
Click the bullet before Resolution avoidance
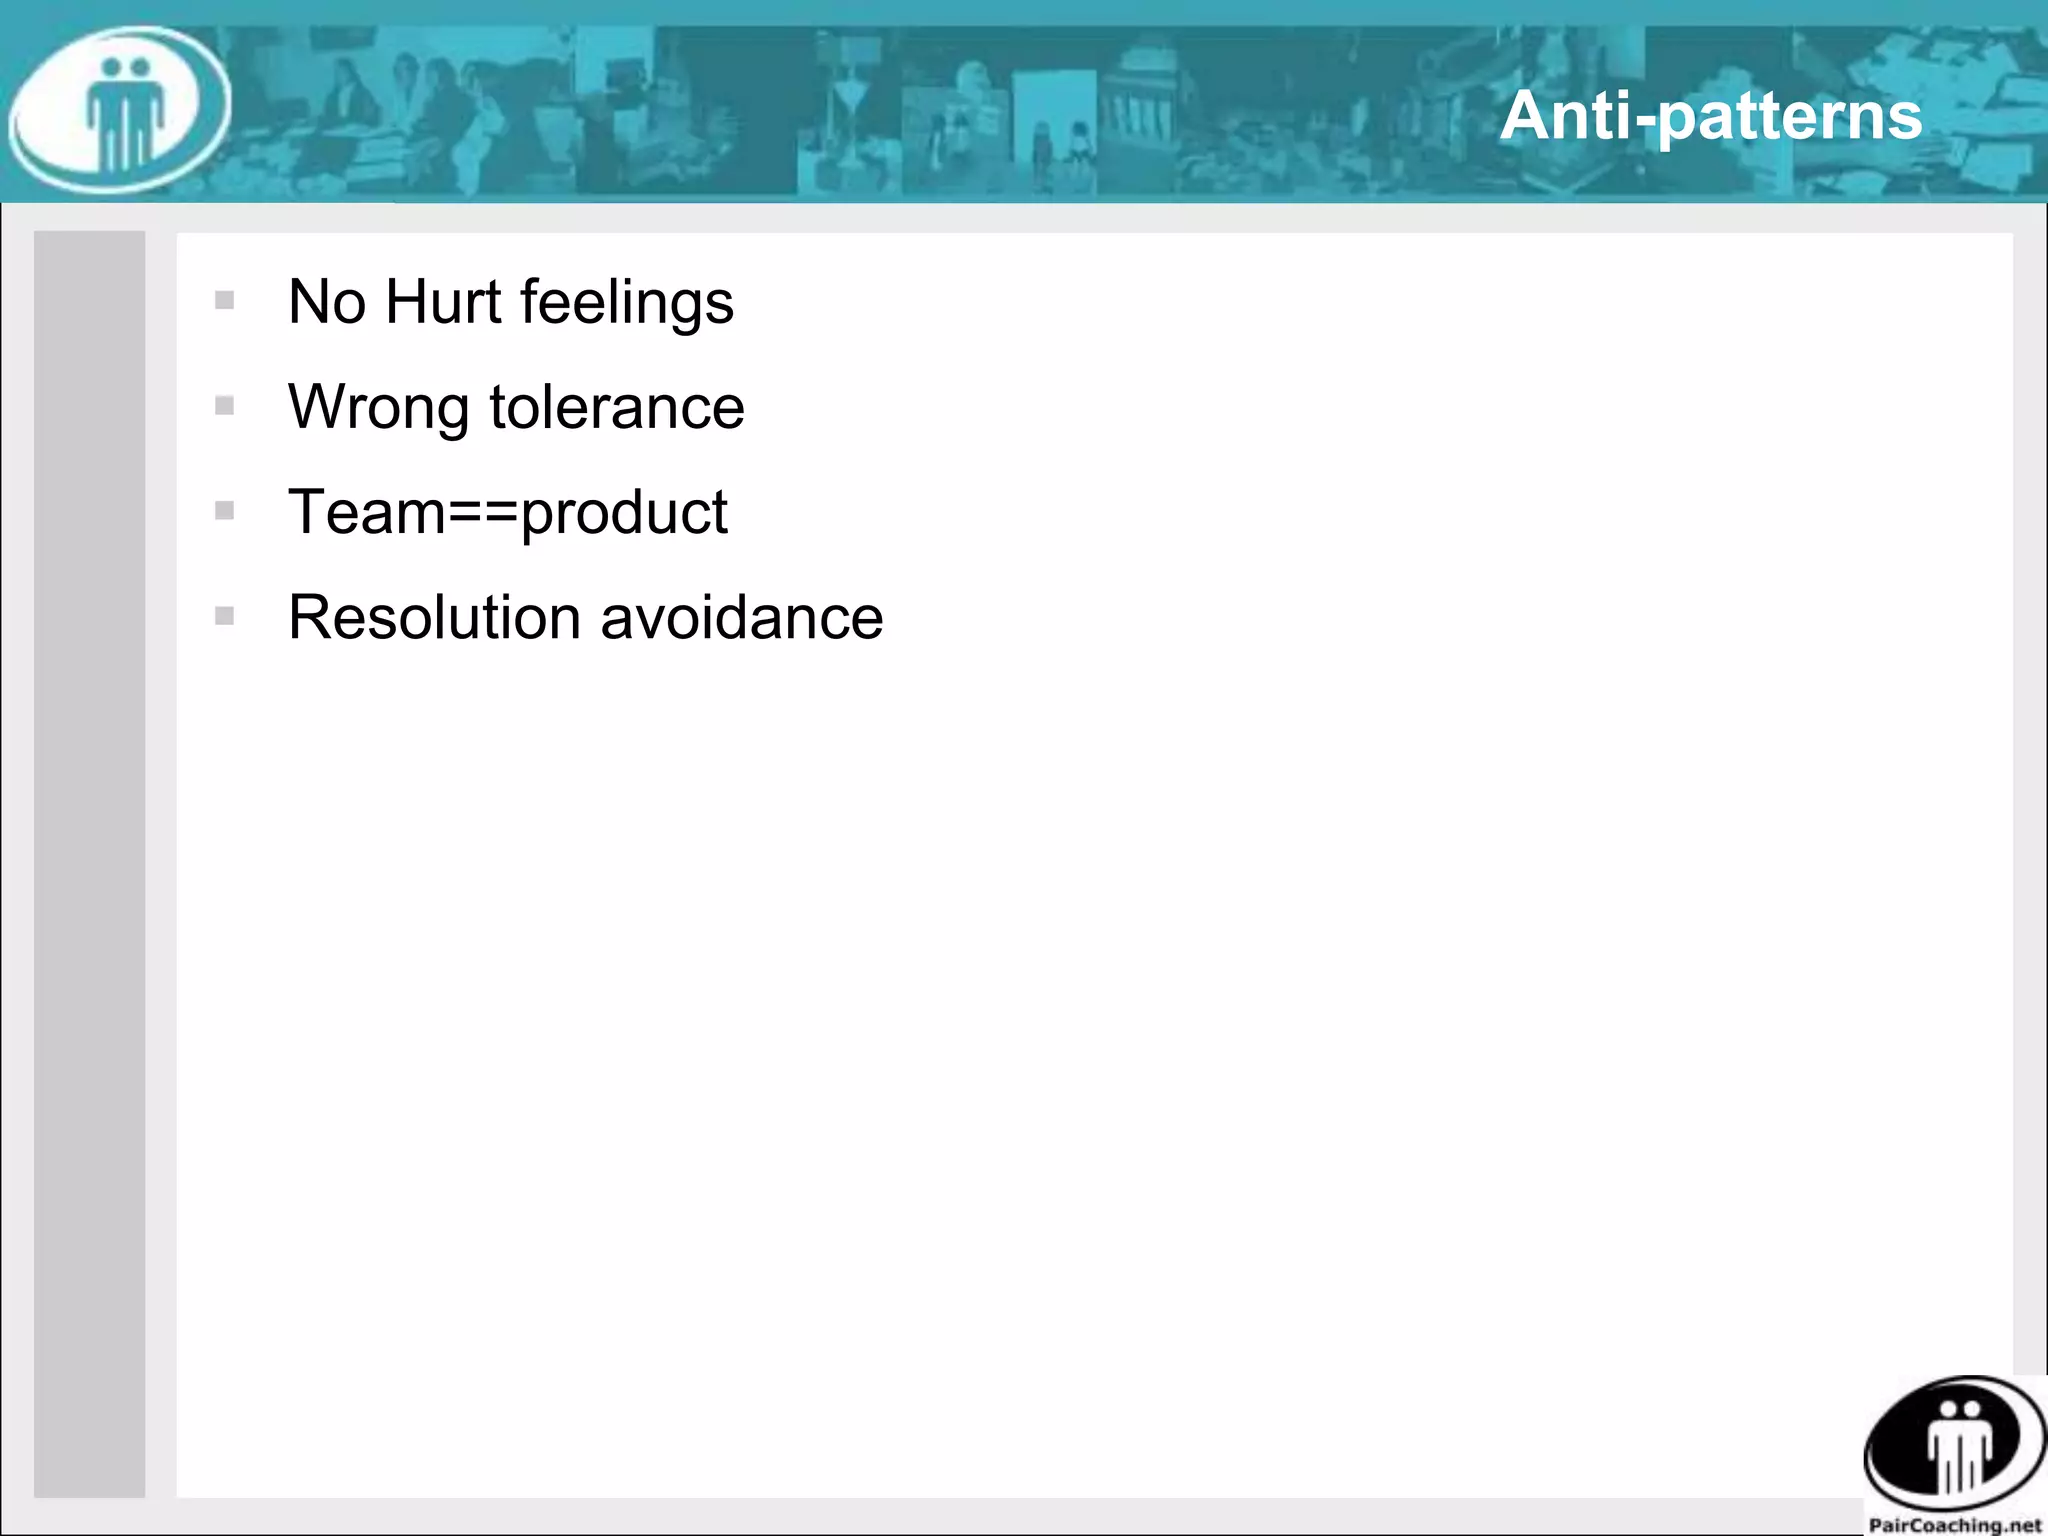pyautogui.click(x=225, y=616)
